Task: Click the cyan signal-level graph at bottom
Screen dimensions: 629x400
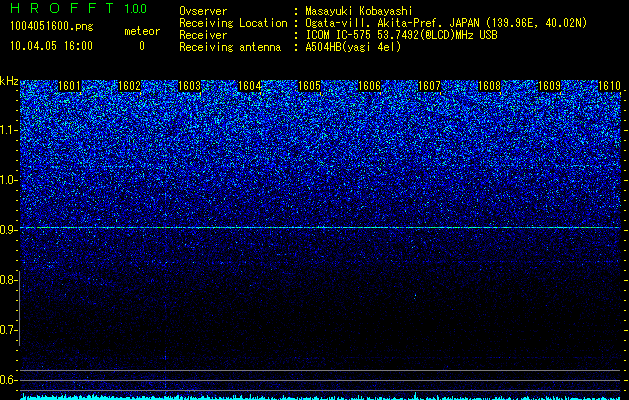Action: pos(320,397)
